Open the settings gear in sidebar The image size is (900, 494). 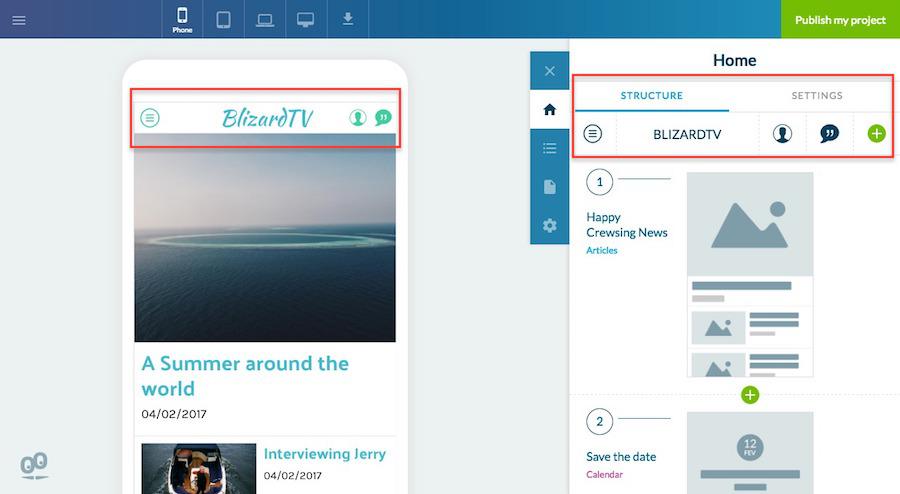(x=549, y=225)
